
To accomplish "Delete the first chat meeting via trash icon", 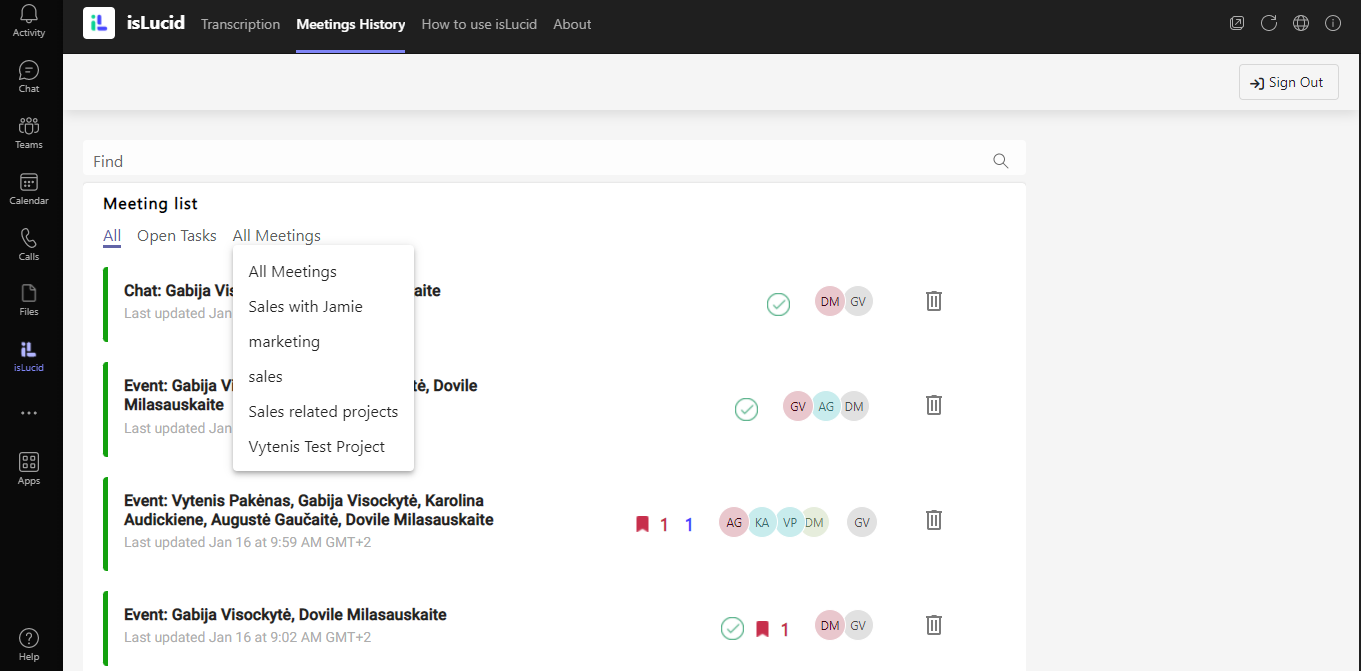I will pos(933,300).
